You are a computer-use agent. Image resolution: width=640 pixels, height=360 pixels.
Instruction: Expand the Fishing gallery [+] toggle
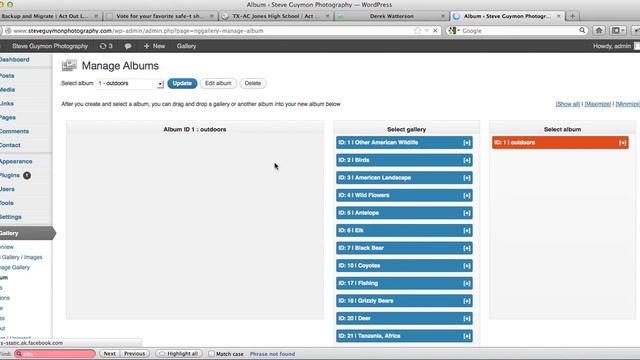(467, 283)
